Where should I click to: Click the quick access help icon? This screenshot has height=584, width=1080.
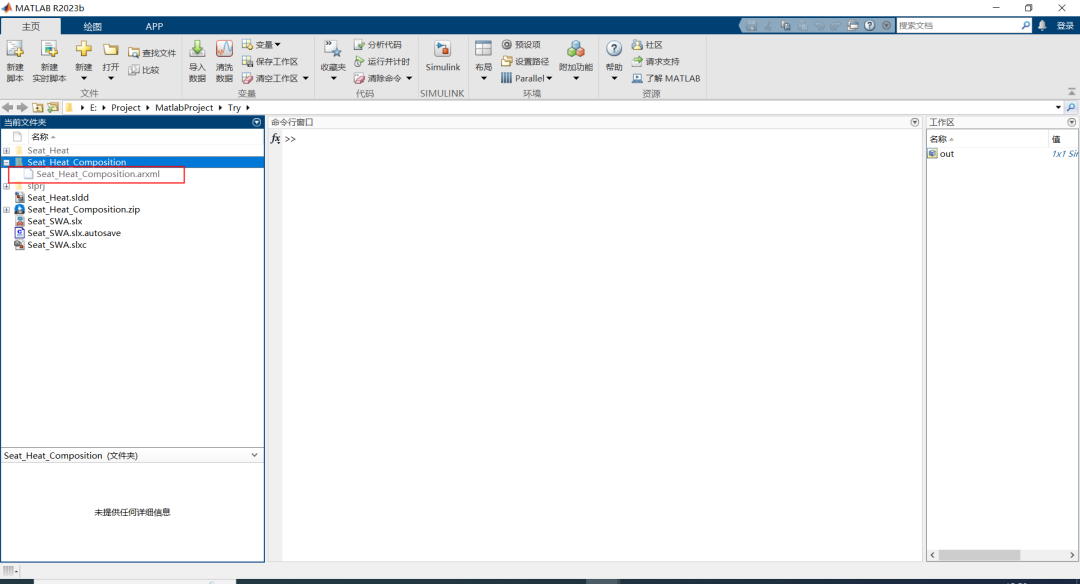(870, 25)
